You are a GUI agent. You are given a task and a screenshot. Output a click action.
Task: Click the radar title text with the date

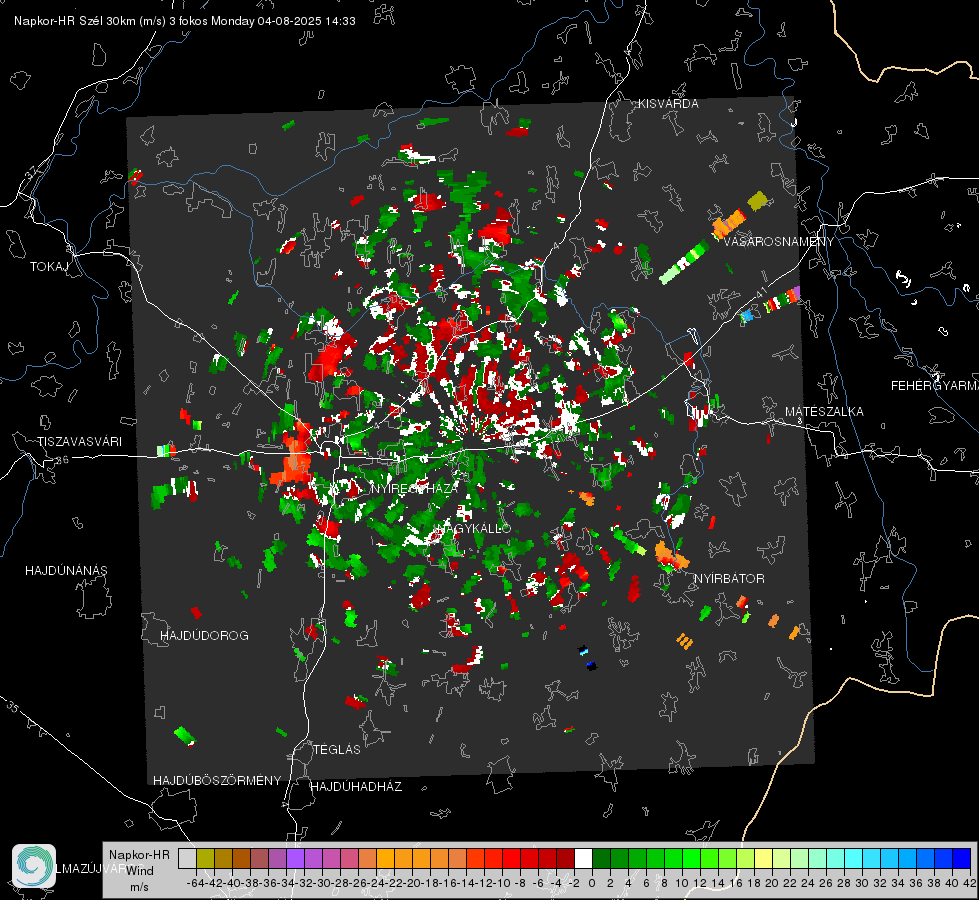[185, 21]
